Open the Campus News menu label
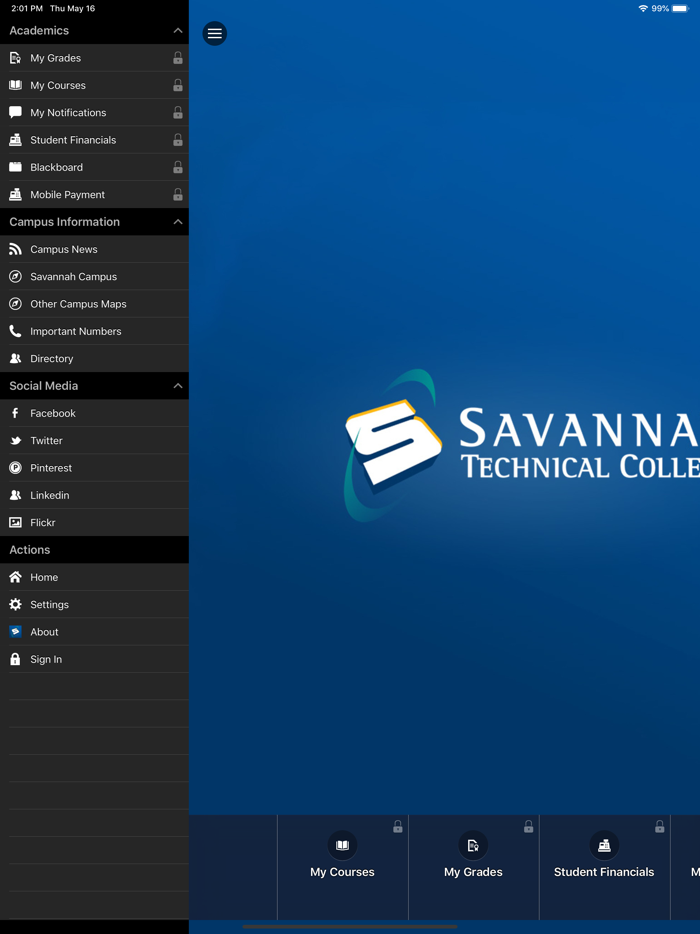 pos(64,250)
